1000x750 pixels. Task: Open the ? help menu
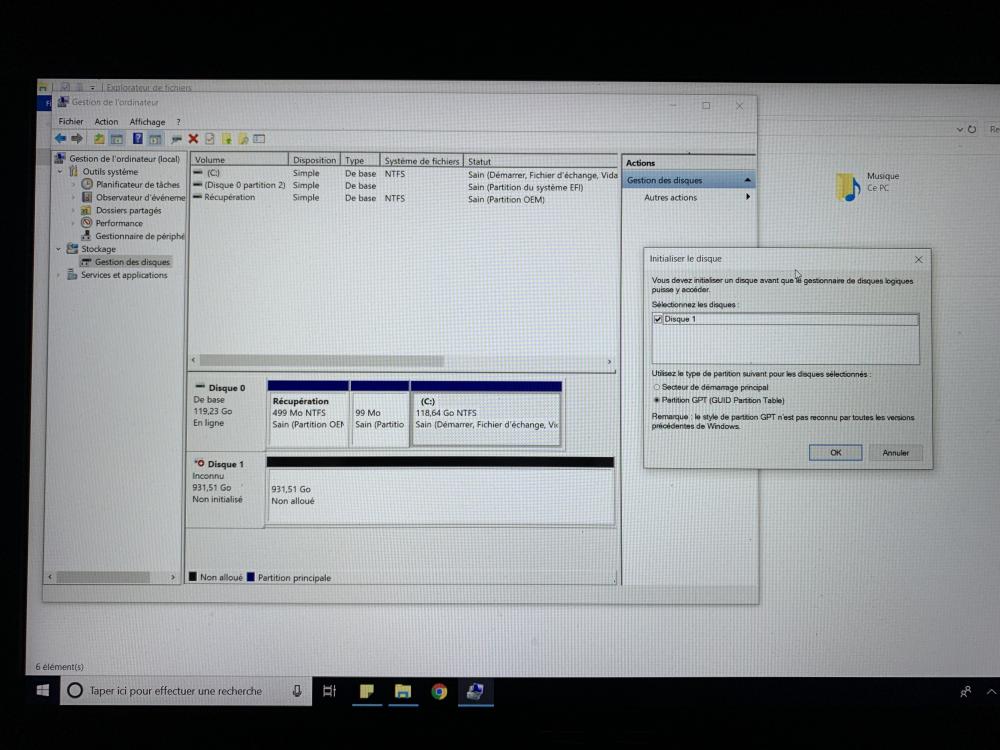[179, 121]
